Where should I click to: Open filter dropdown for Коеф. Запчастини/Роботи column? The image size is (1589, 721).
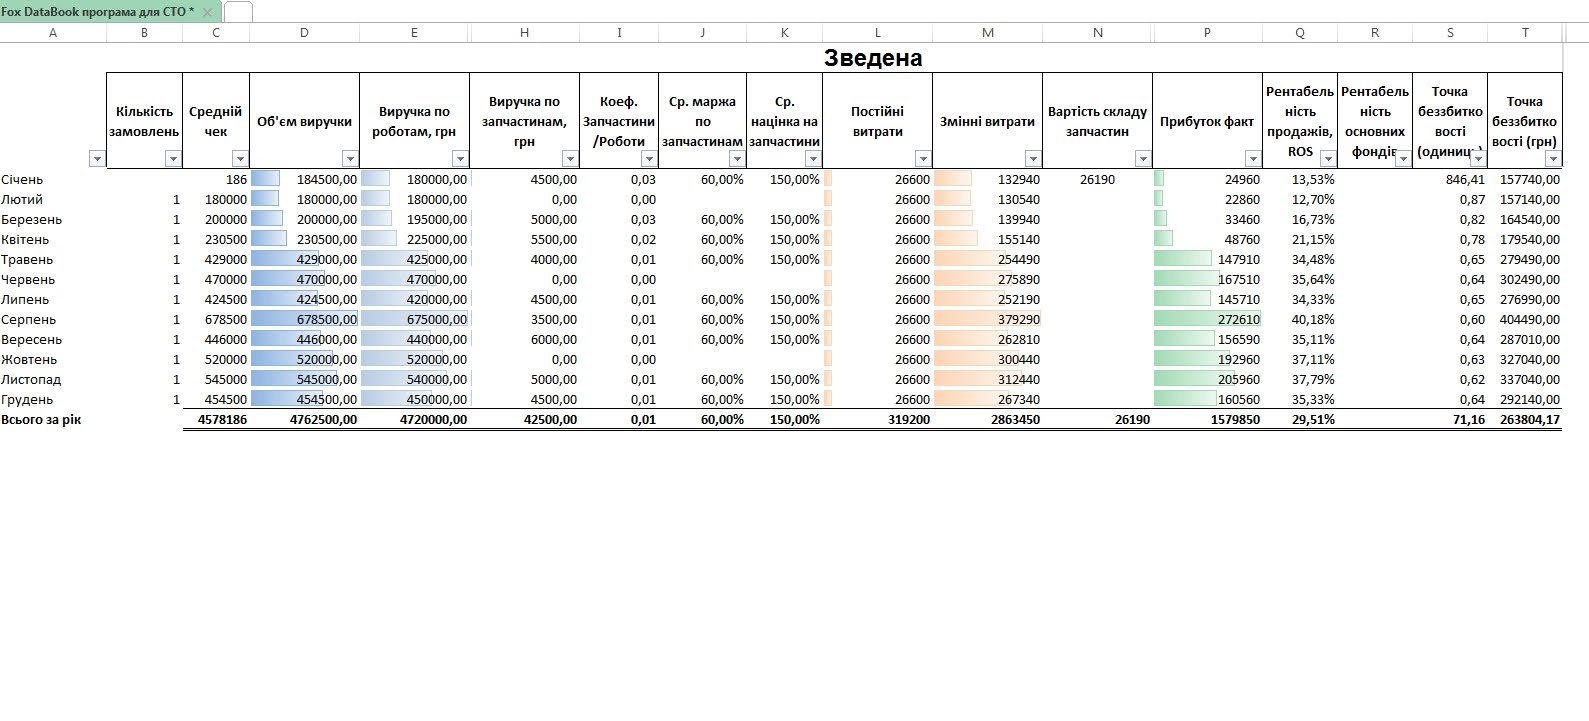click(649, 159)
